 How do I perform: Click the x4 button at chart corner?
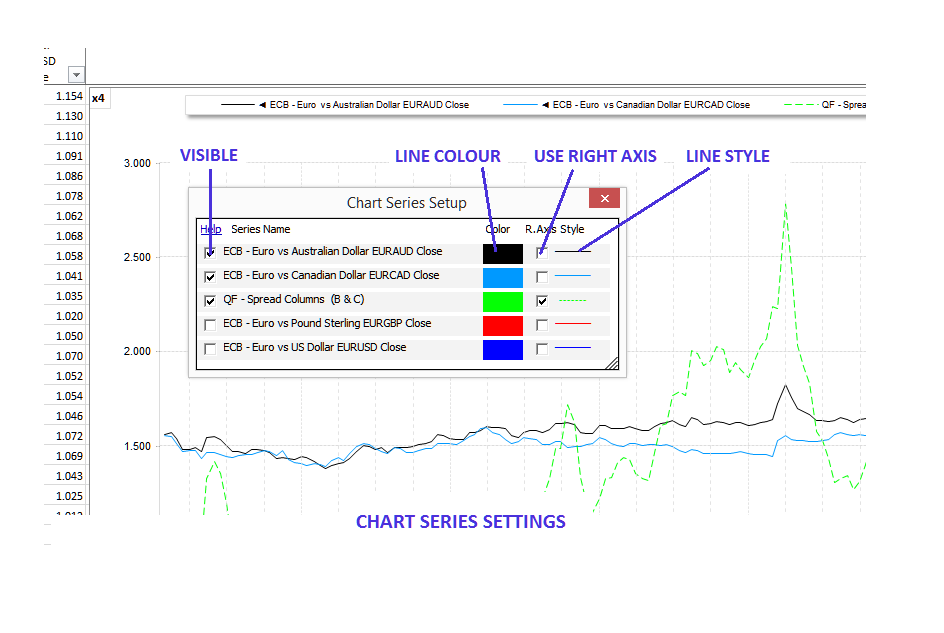coord(98,98)
